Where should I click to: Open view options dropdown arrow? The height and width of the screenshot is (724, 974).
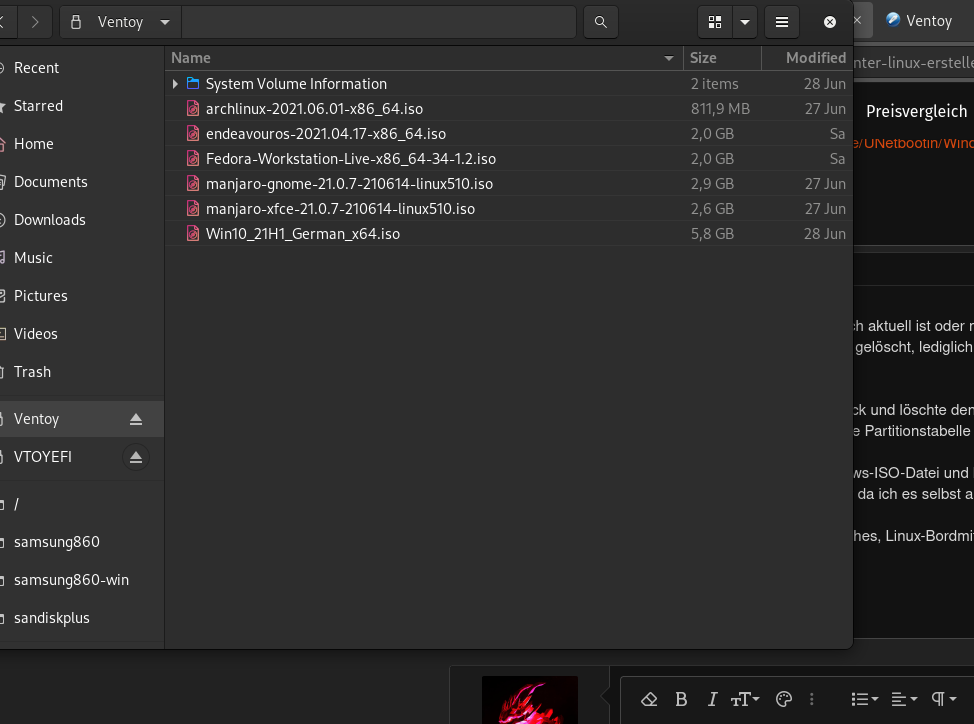[x=745, y=22]
